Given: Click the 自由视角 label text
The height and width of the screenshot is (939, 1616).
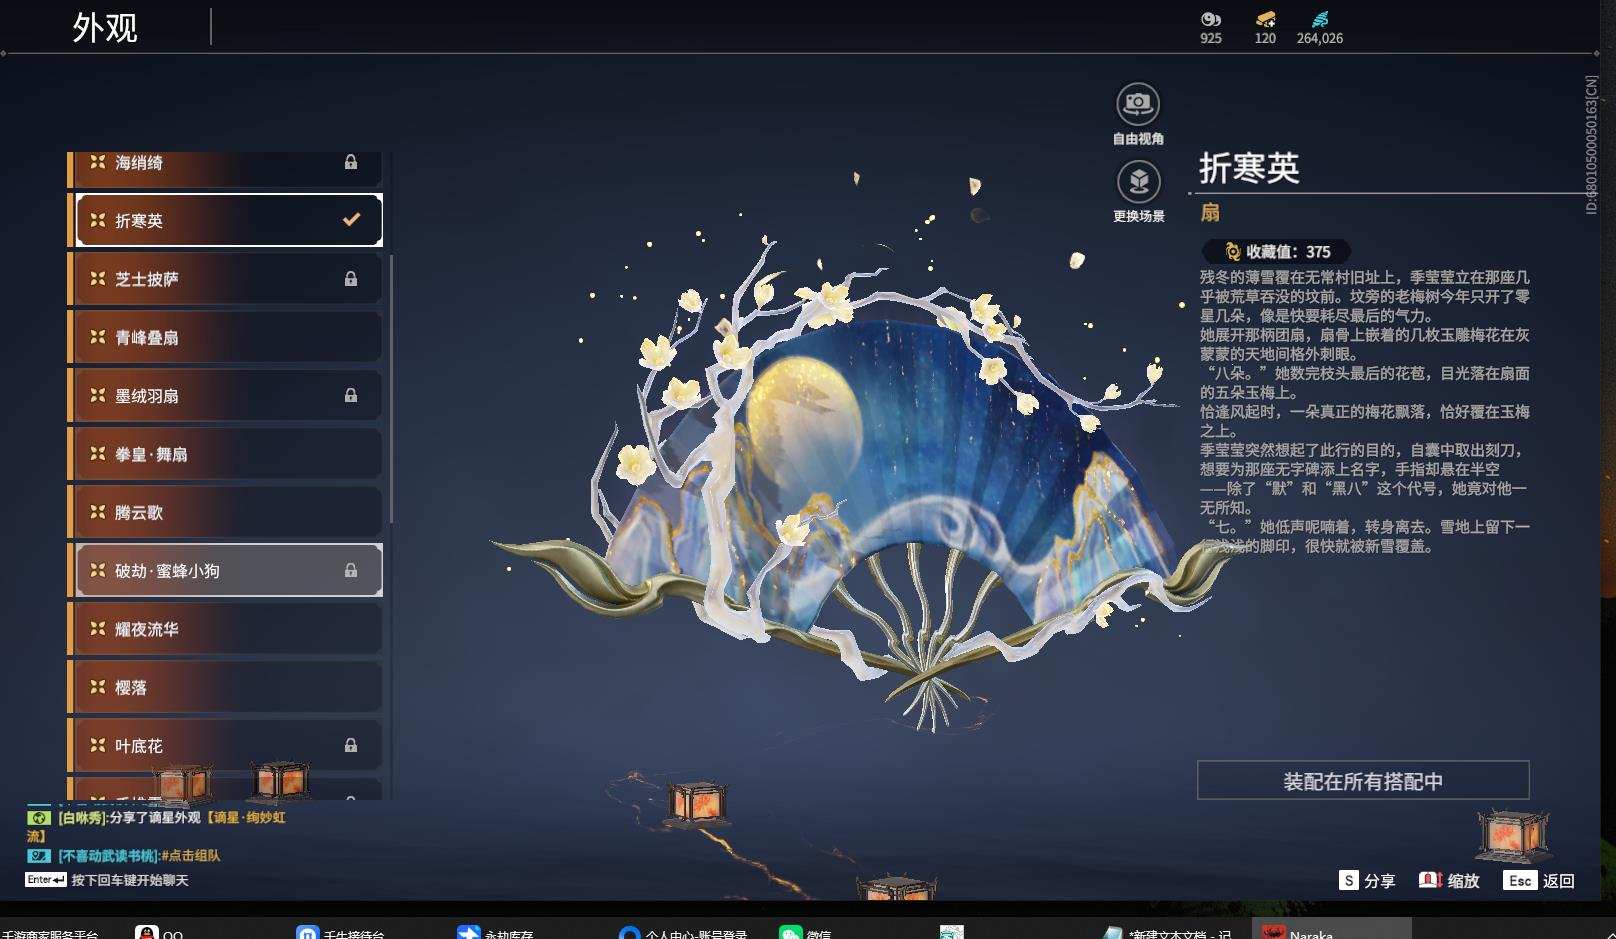Looking at the screenshot, I should [1138, 139].
